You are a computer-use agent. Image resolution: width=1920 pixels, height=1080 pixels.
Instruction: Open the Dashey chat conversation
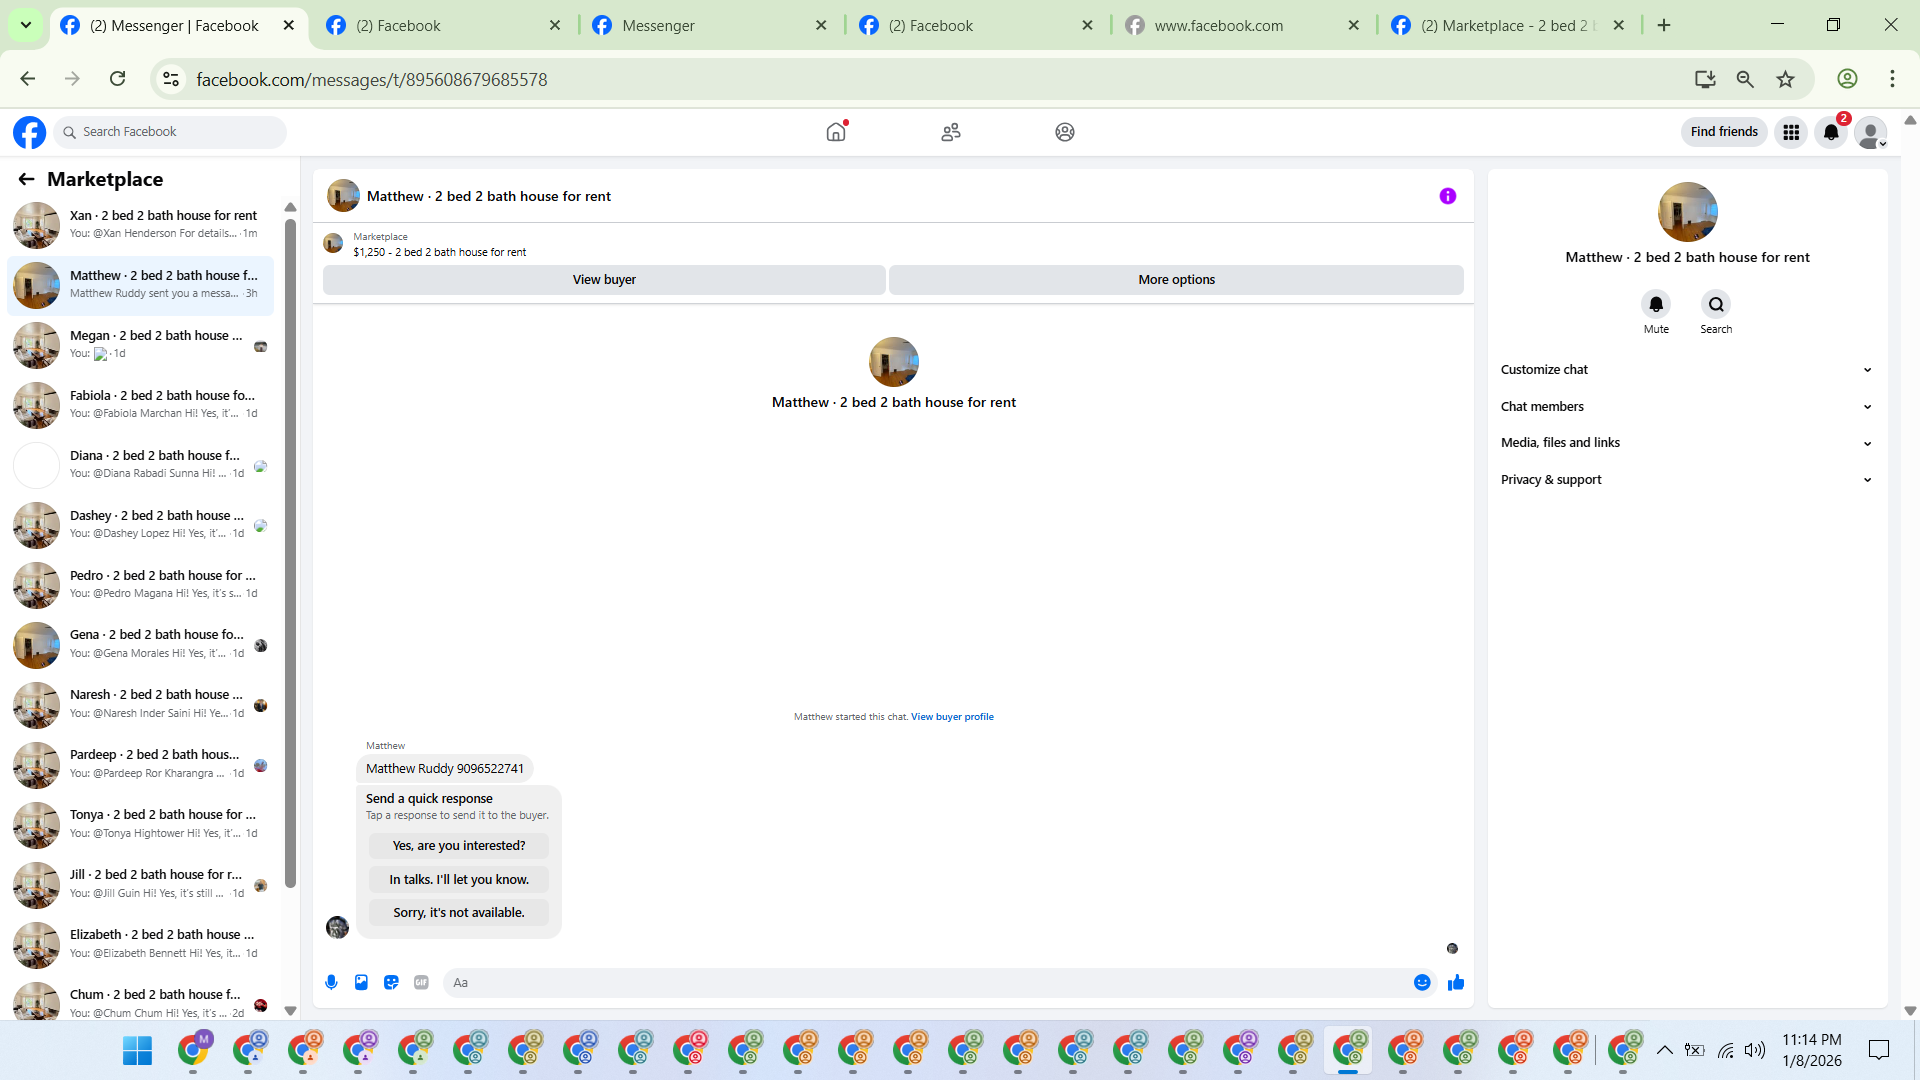[x=140, y=525]
